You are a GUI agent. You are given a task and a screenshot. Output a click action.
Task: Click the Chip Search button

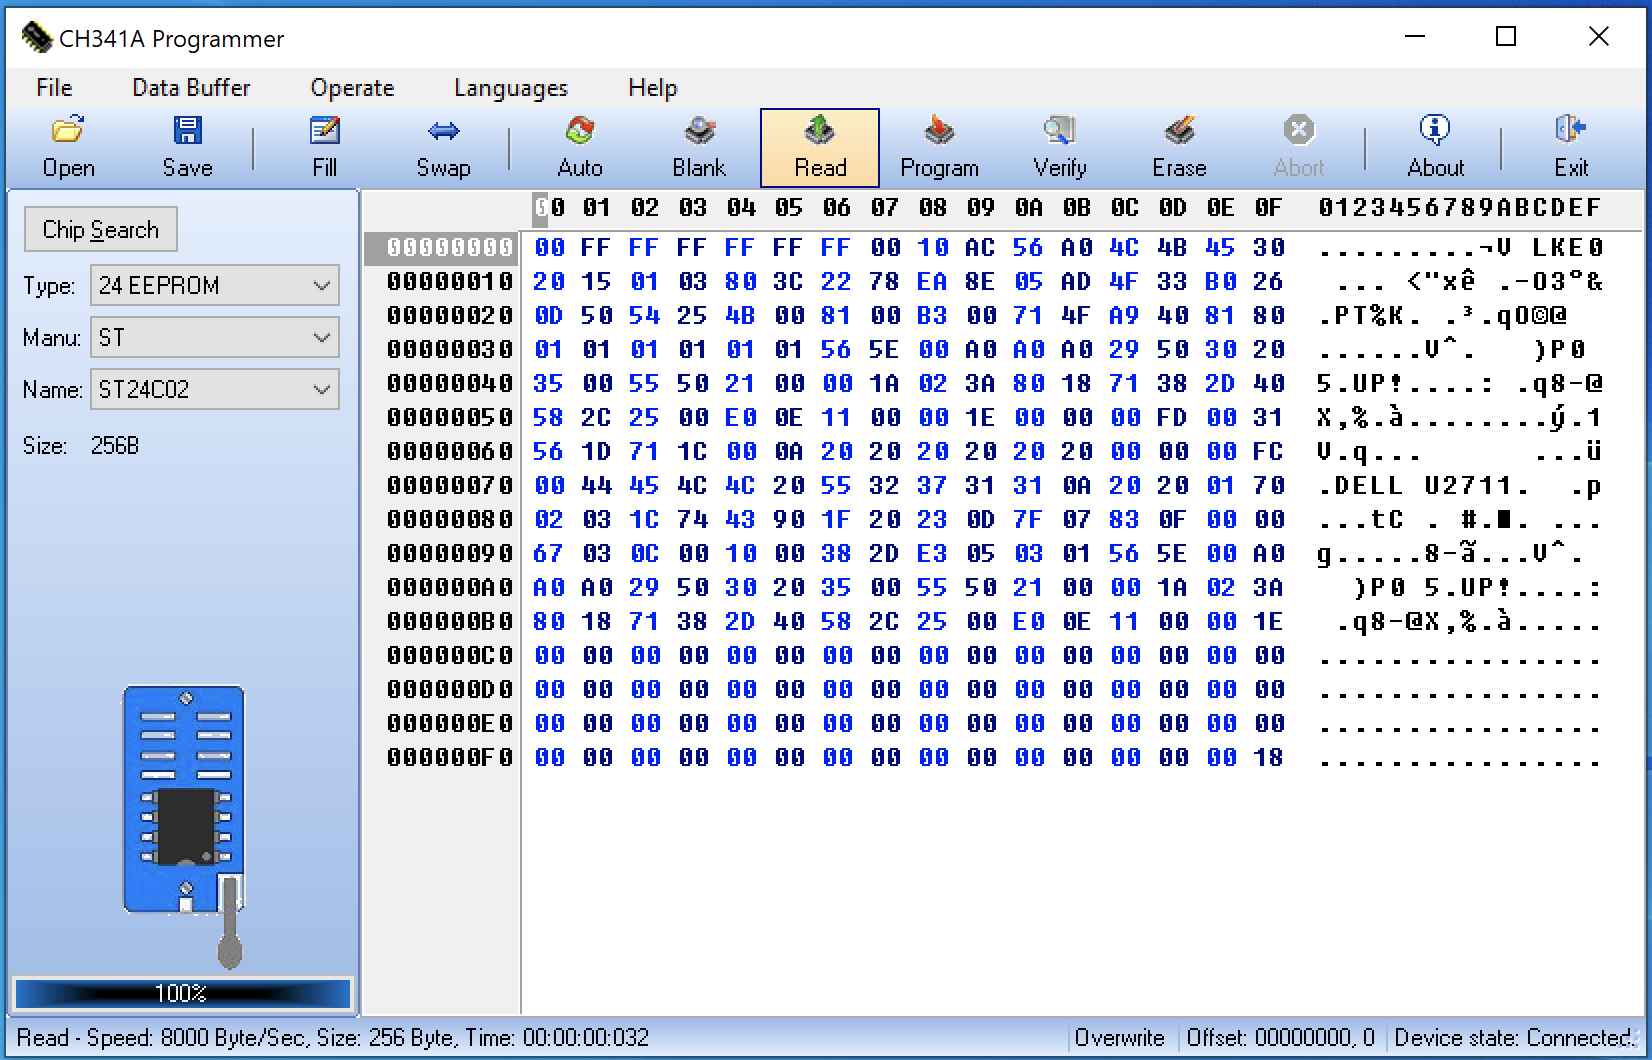[101, 230]
